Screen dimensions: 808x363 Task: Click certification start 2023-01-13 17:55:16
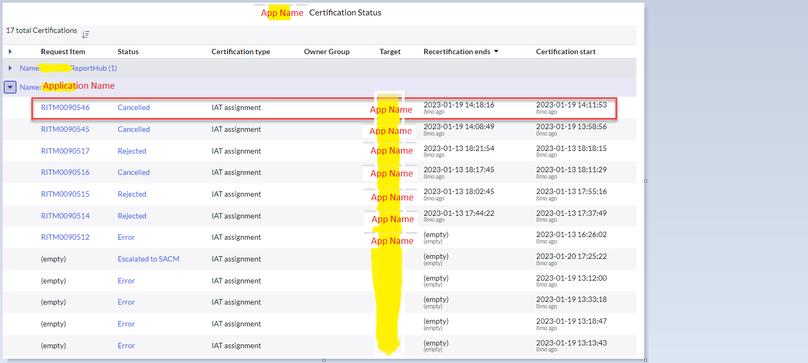click(571, 191)
